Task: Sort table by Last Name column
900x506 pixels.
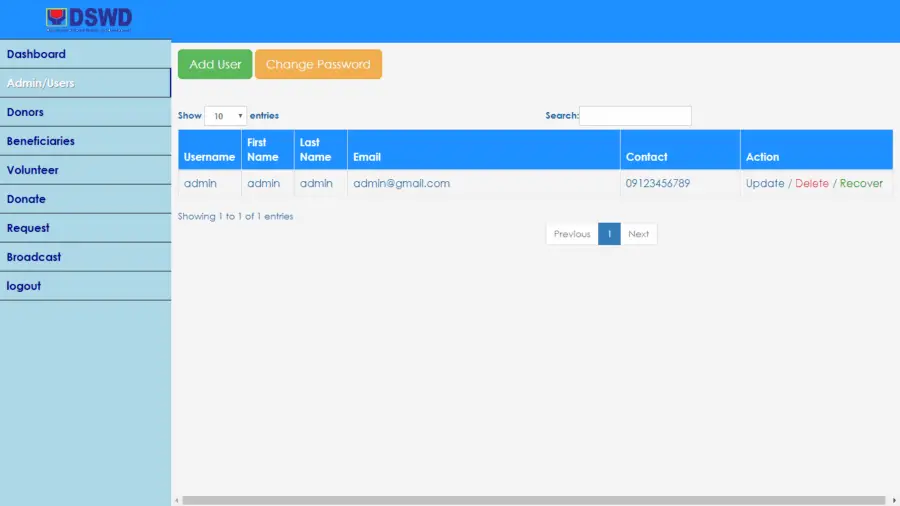Action: click(x=320, y=150)
